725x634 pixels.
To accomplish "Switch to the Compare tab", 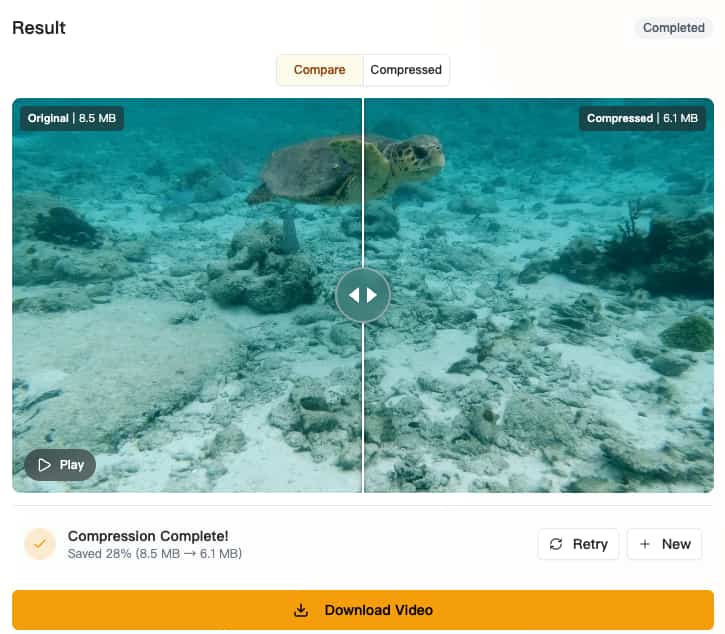I will click(x=319, y=70).
